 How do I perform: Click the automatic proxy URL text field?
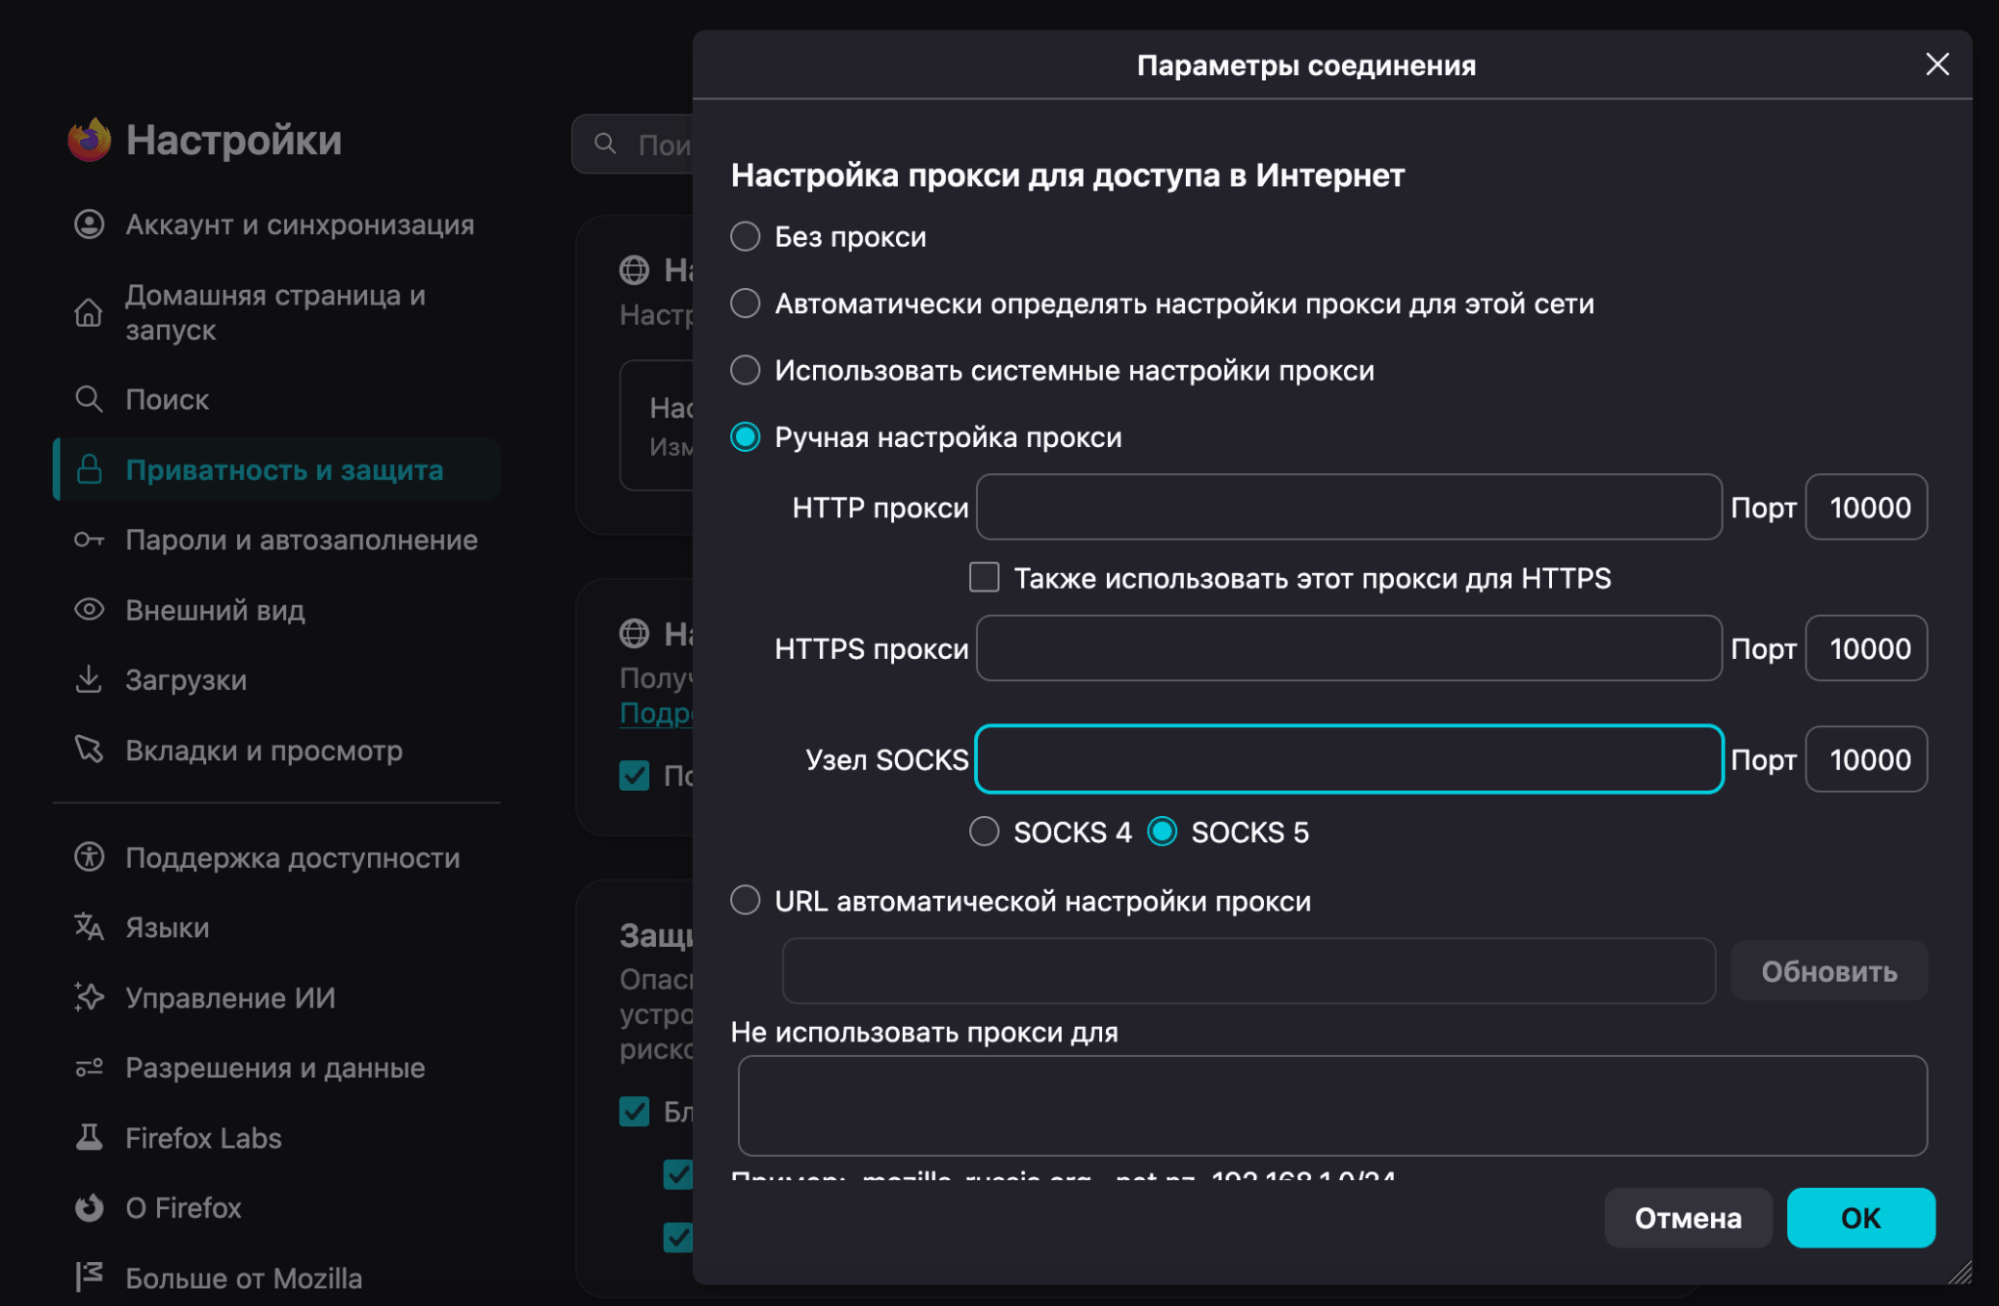(1249, 971)
